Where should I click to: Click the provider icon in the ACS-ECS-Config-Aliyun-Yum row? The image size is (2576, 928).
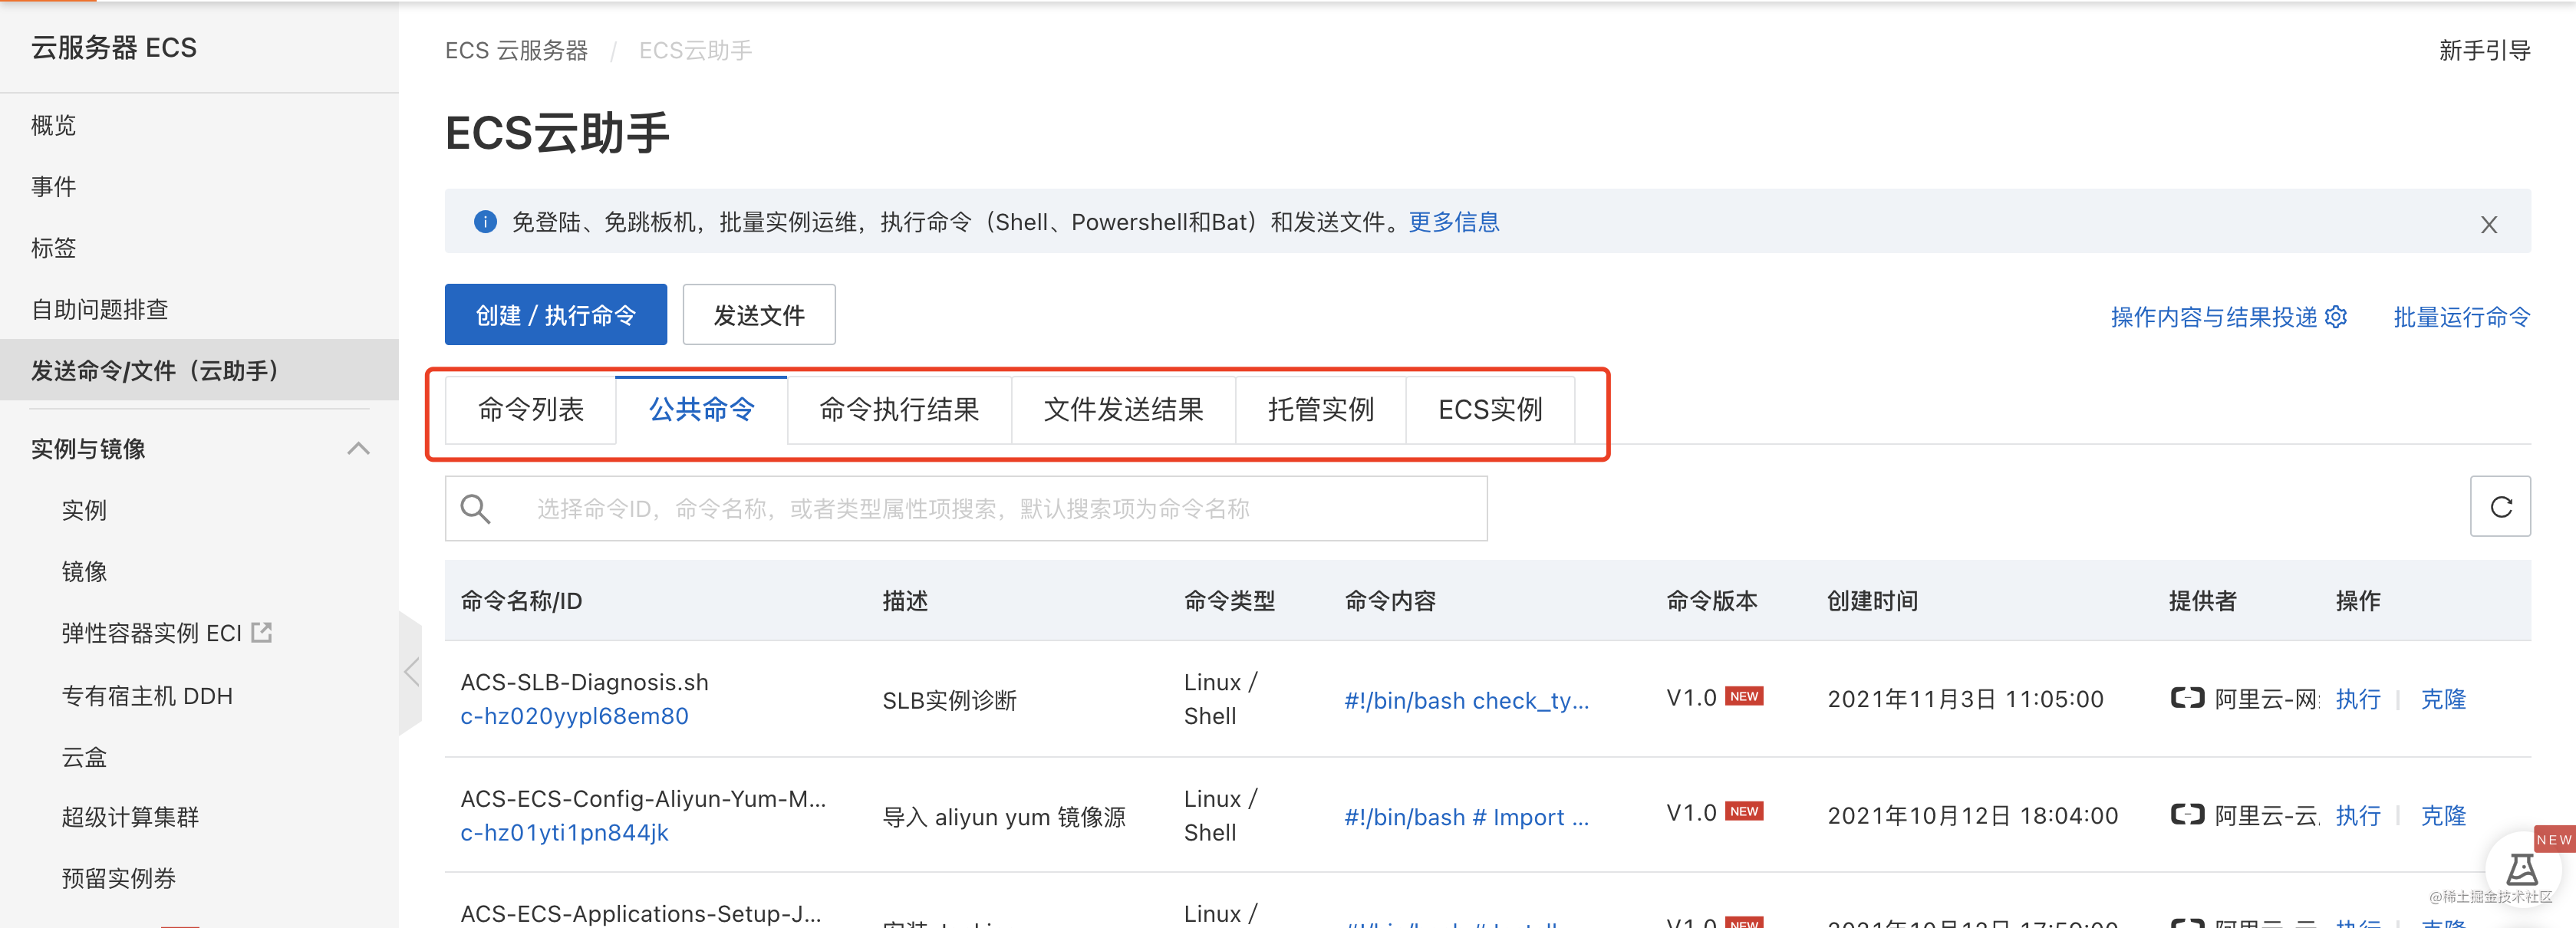point(2187,815)
